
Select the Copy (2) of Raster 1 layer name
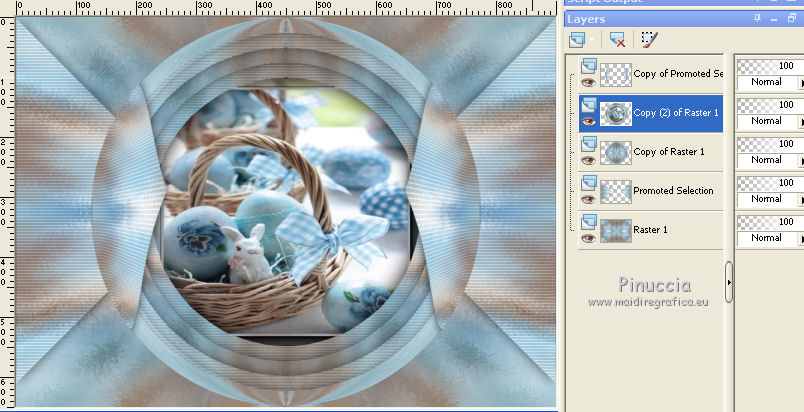click(x=676, y=113)
